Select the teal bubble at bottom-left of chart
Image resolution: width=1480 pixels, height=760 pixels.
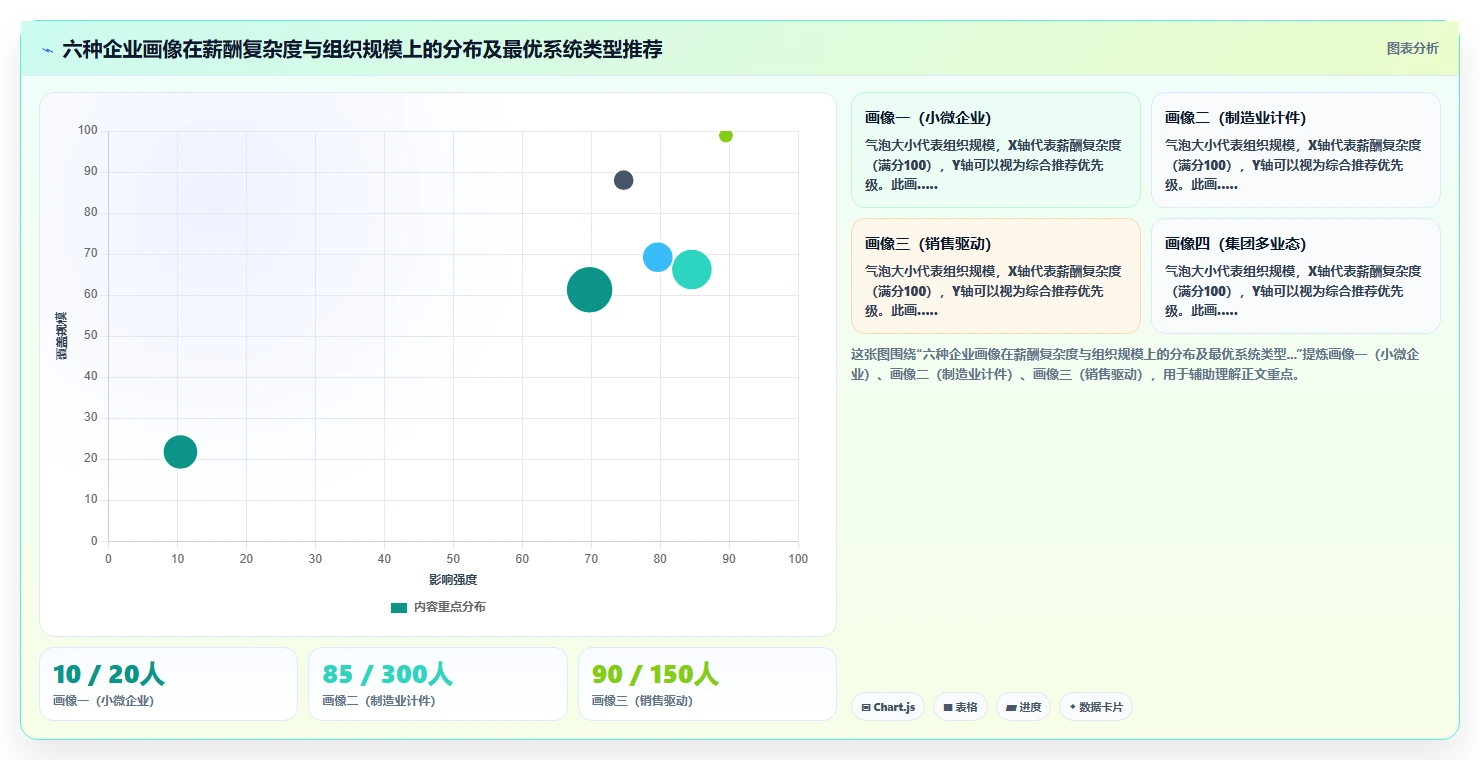(180, 452)
